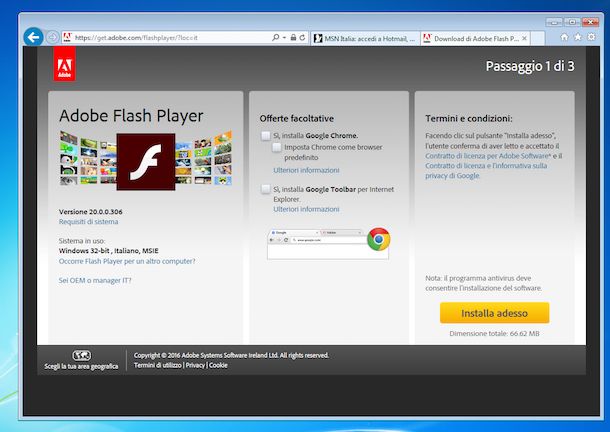Click 'Scegli la tua area geografica' text
This screenshot has height=432, width=610.
[81, 366]
